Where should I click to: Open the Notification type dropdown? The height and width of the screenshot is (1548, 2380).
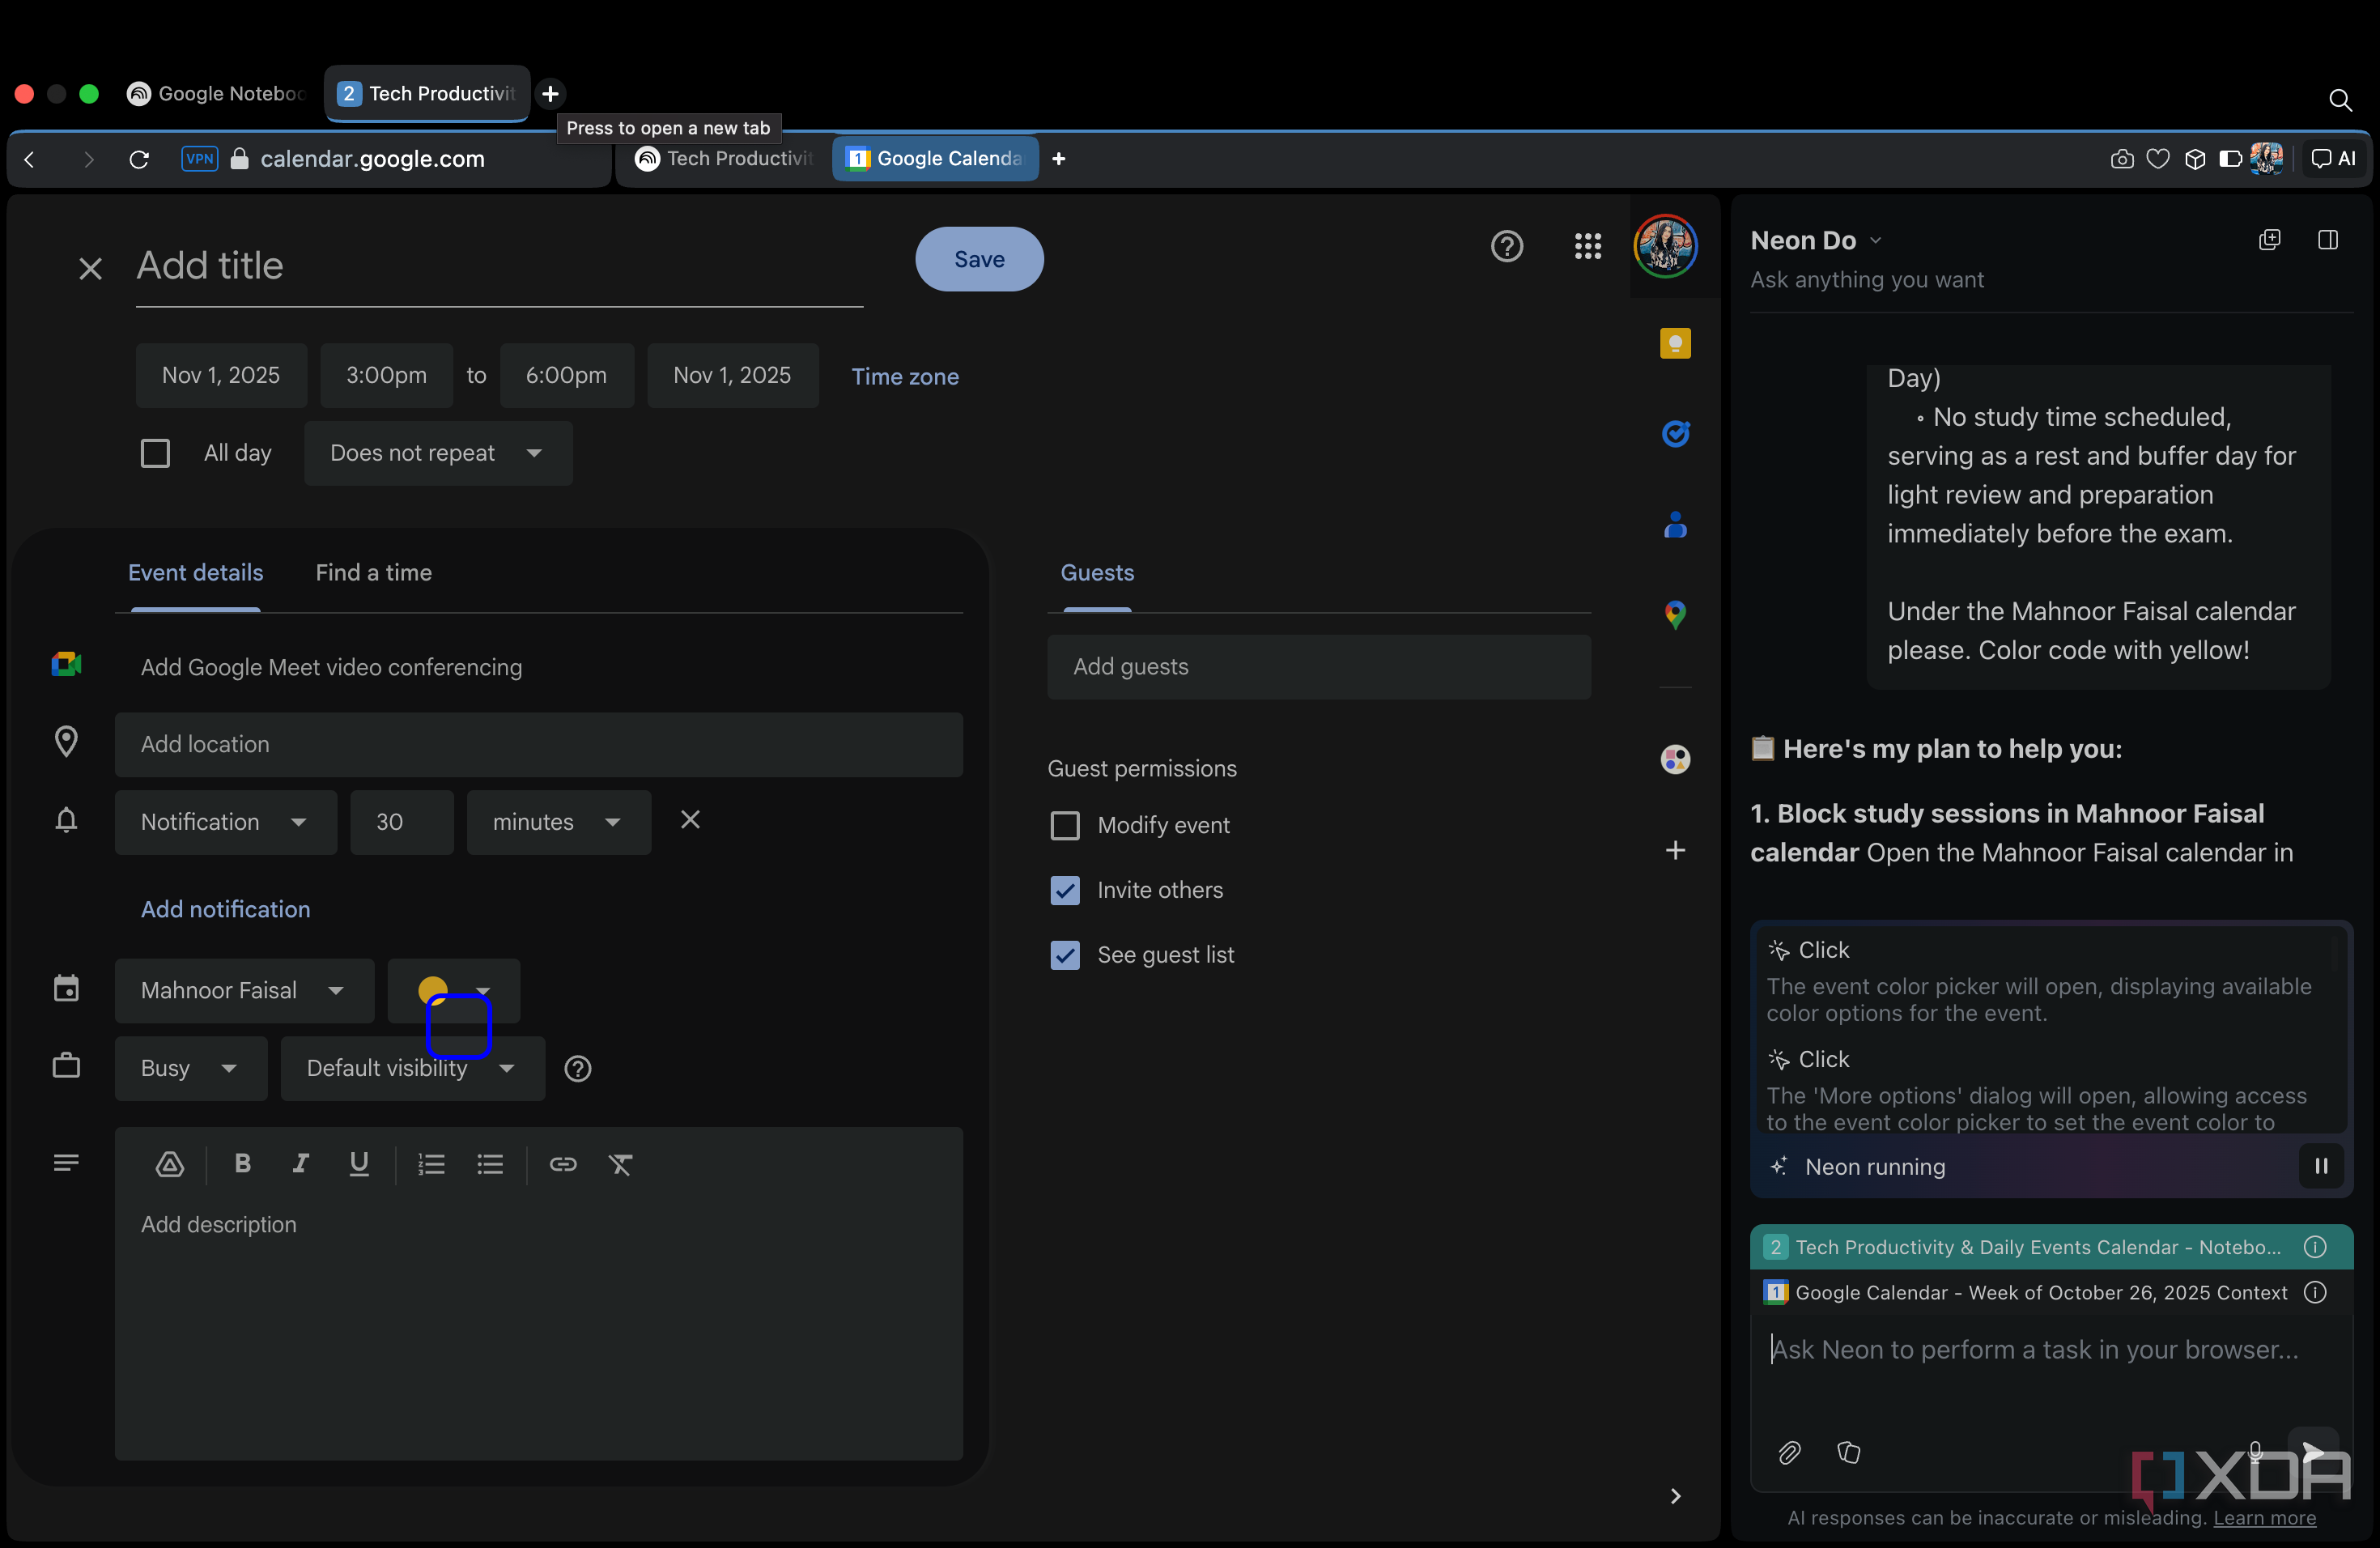tap(225, 822)
